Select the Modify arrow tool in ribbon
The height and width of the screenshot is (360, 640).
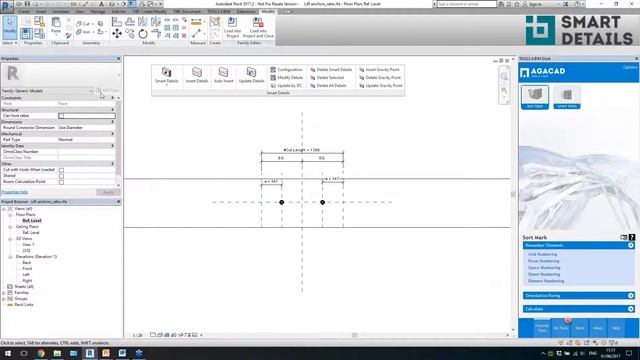point(9,27)
